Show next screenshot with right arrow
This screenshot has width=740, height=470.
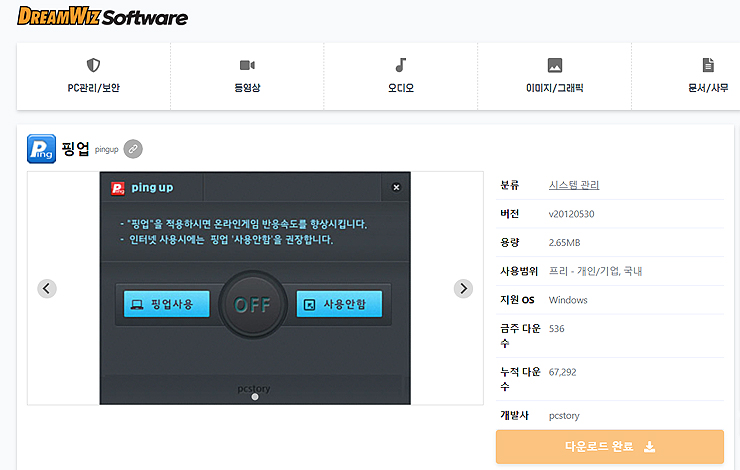(x=463, y=288)
